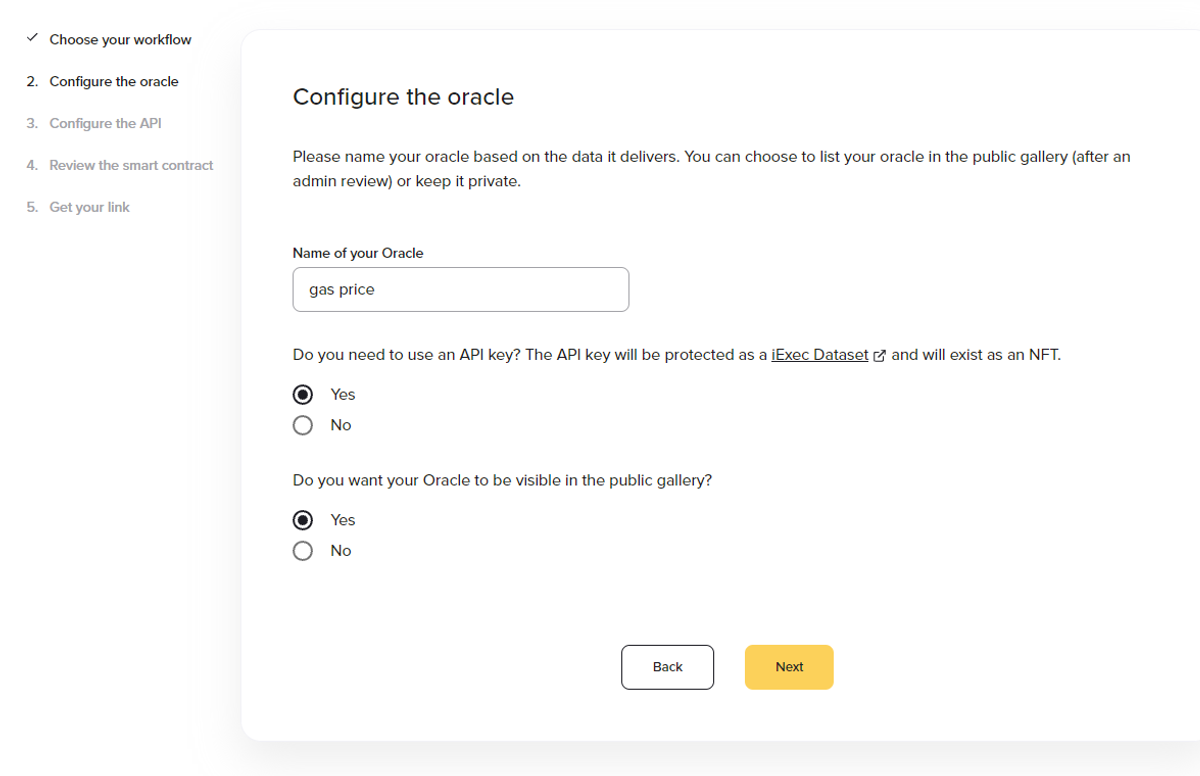Open the external link icon after iExec Dataset
This screenshot has height=776, width=1200.
coord(880,355)
